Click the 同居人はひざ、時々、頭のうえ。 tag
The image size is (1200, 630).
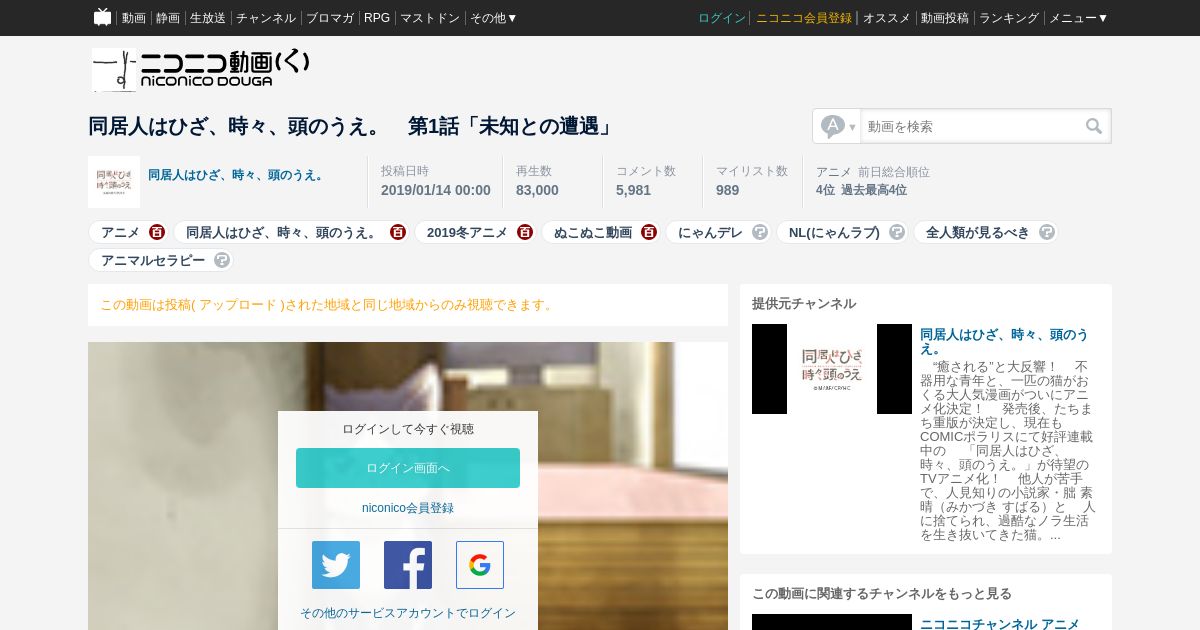coord(283,232)
